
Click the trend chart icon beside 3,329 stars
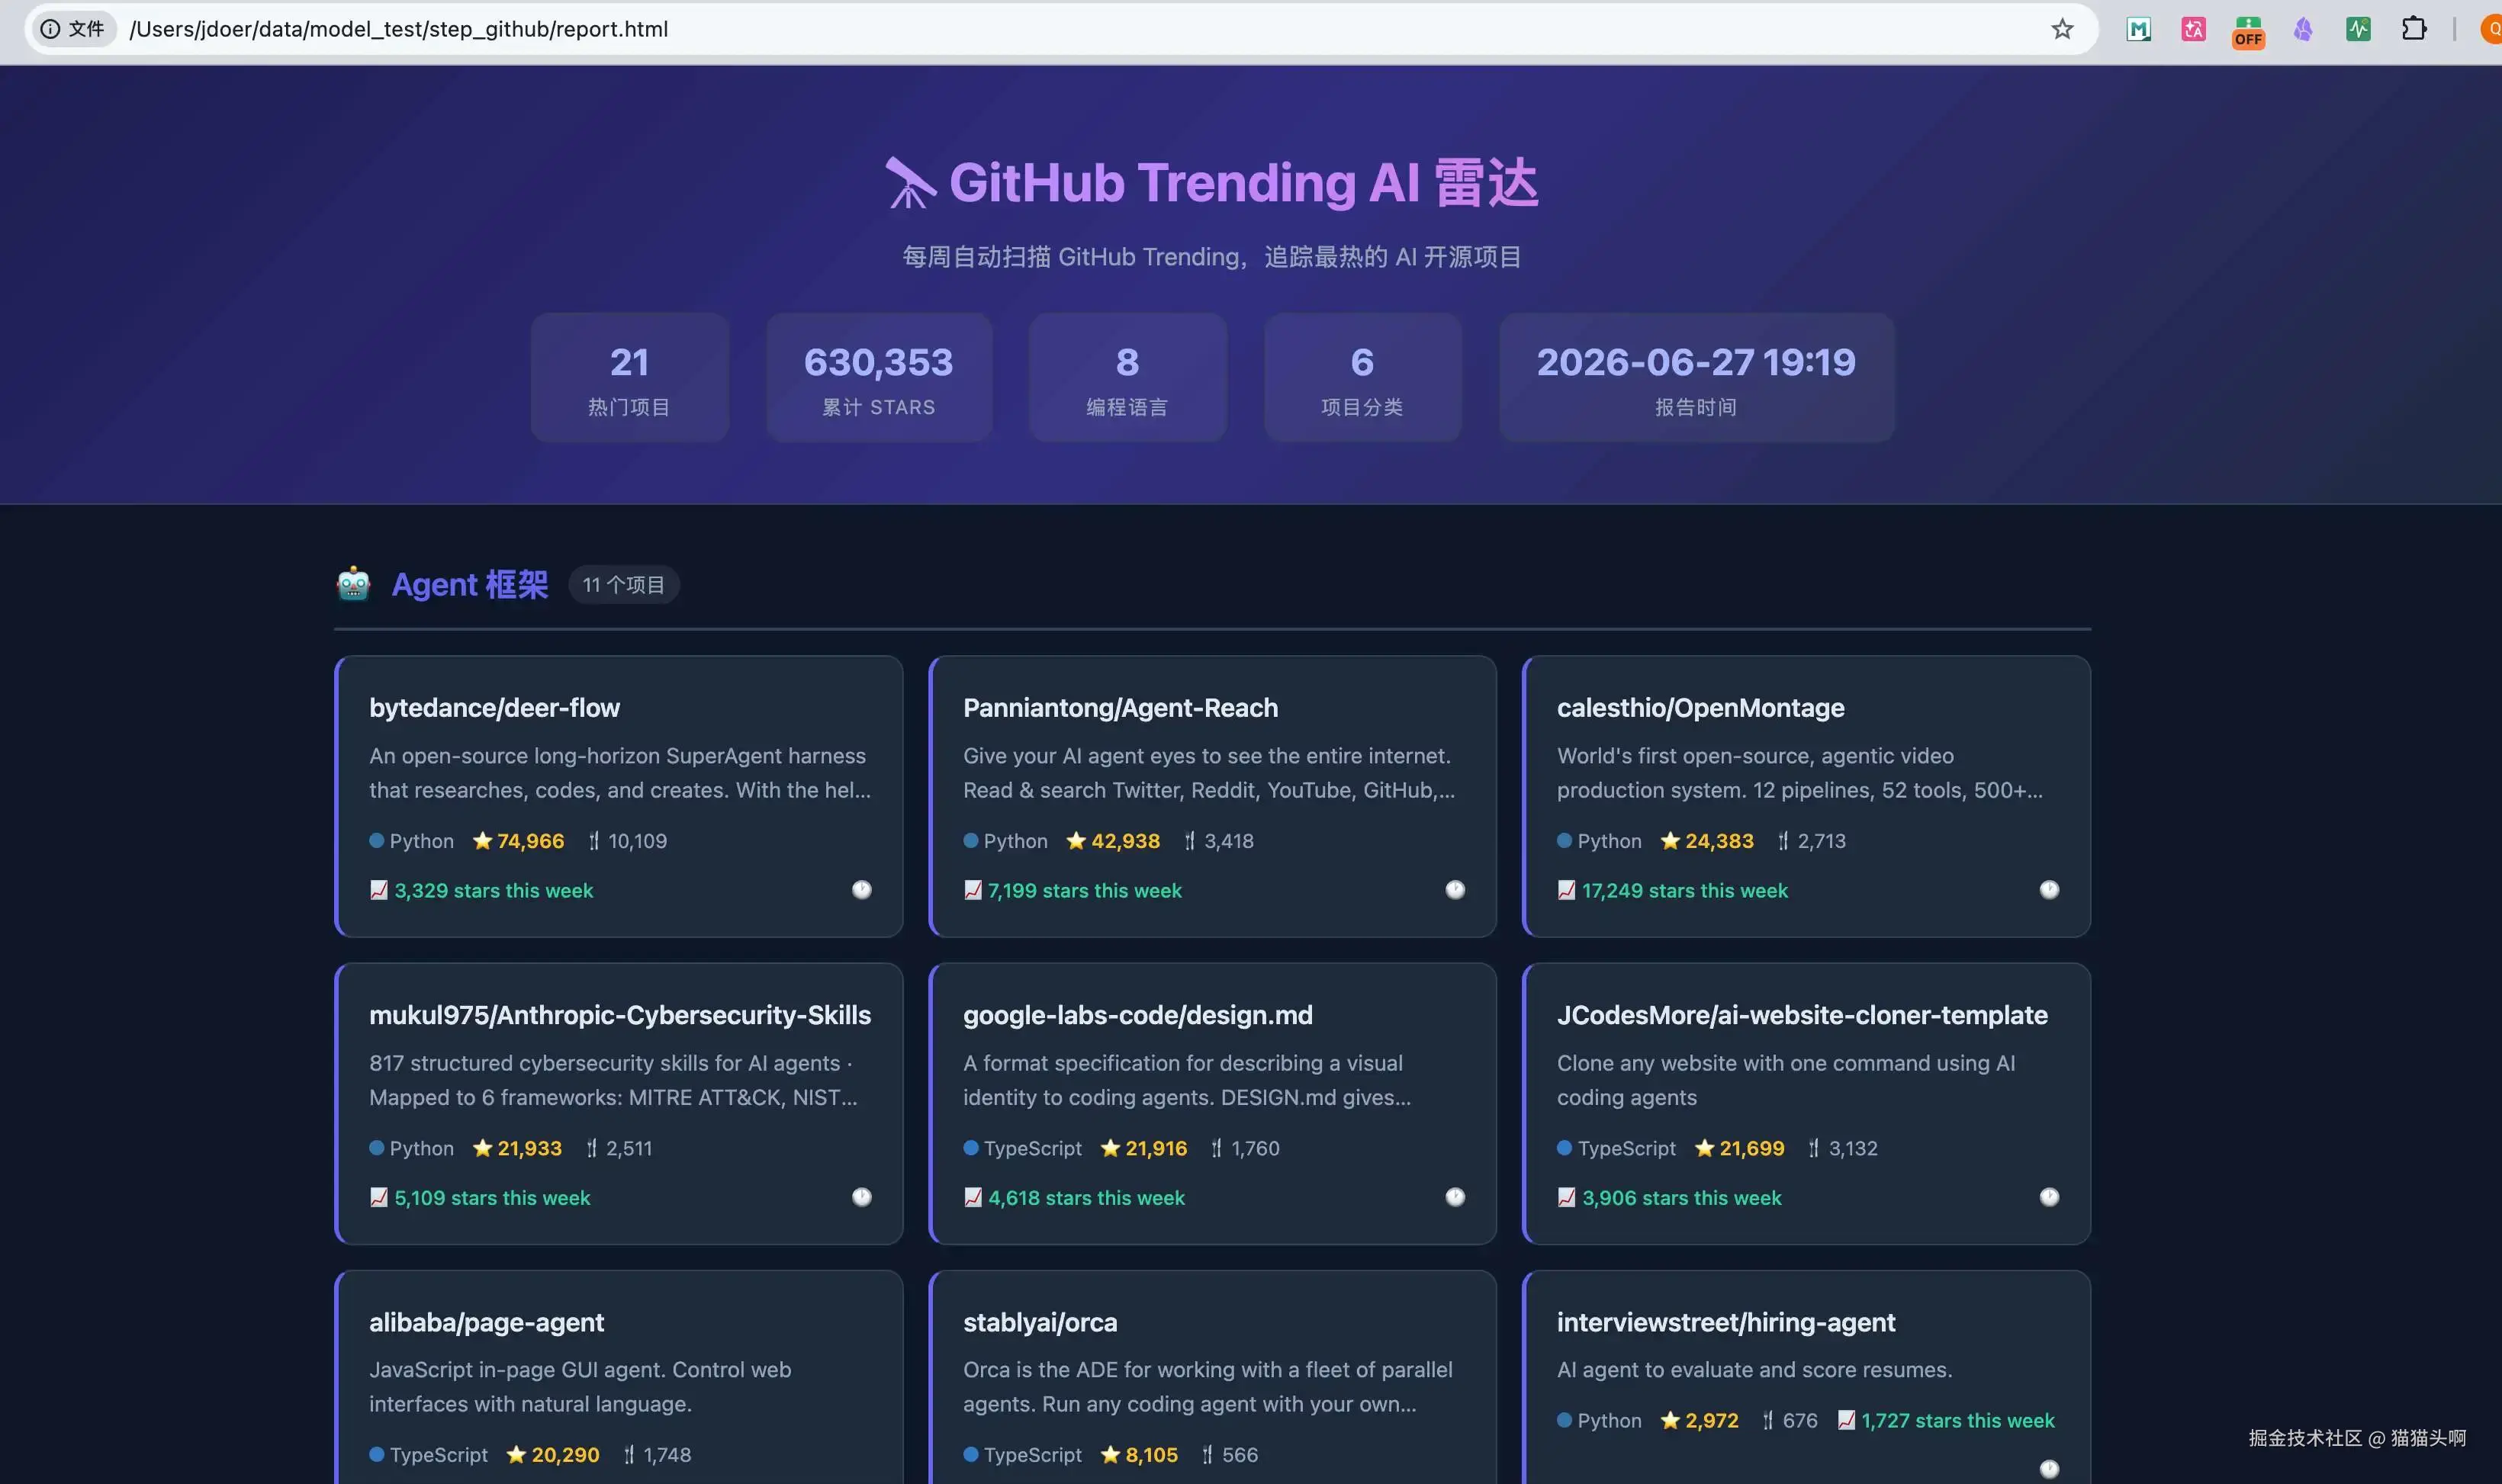click(x=379, y=890)
